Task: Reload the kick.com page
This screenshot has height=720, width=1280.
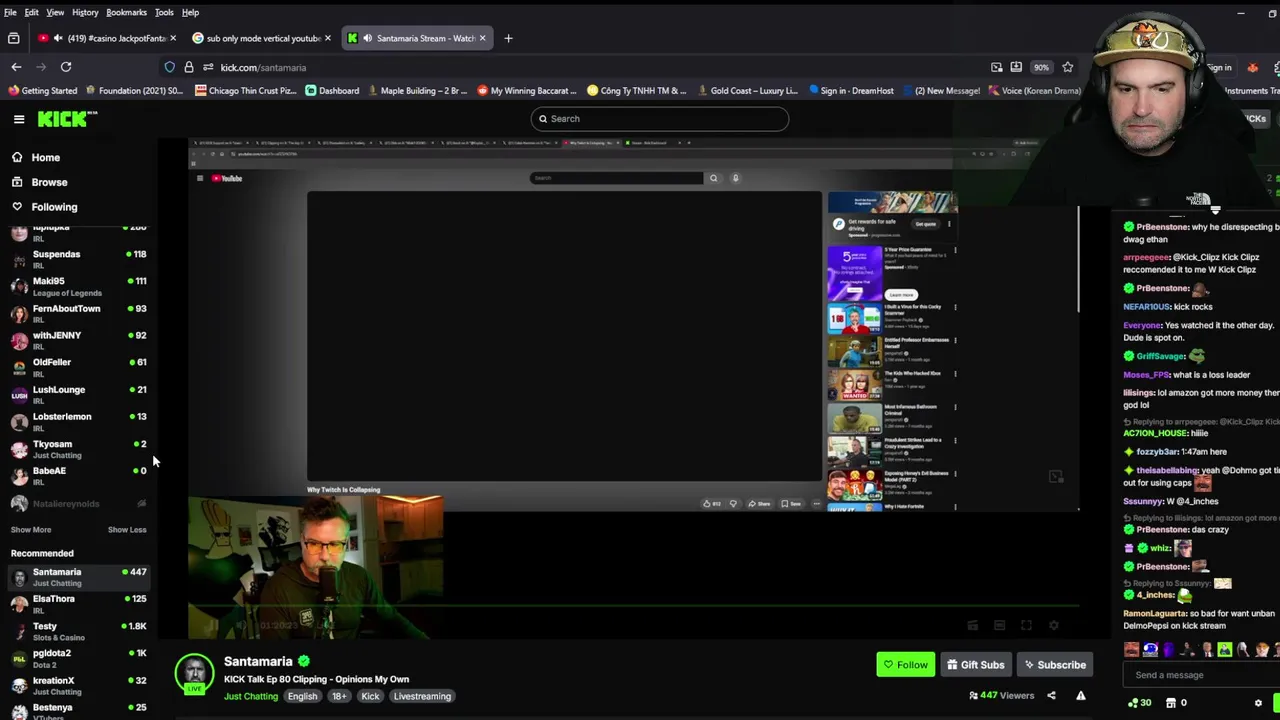Action: tap(66, 67)
